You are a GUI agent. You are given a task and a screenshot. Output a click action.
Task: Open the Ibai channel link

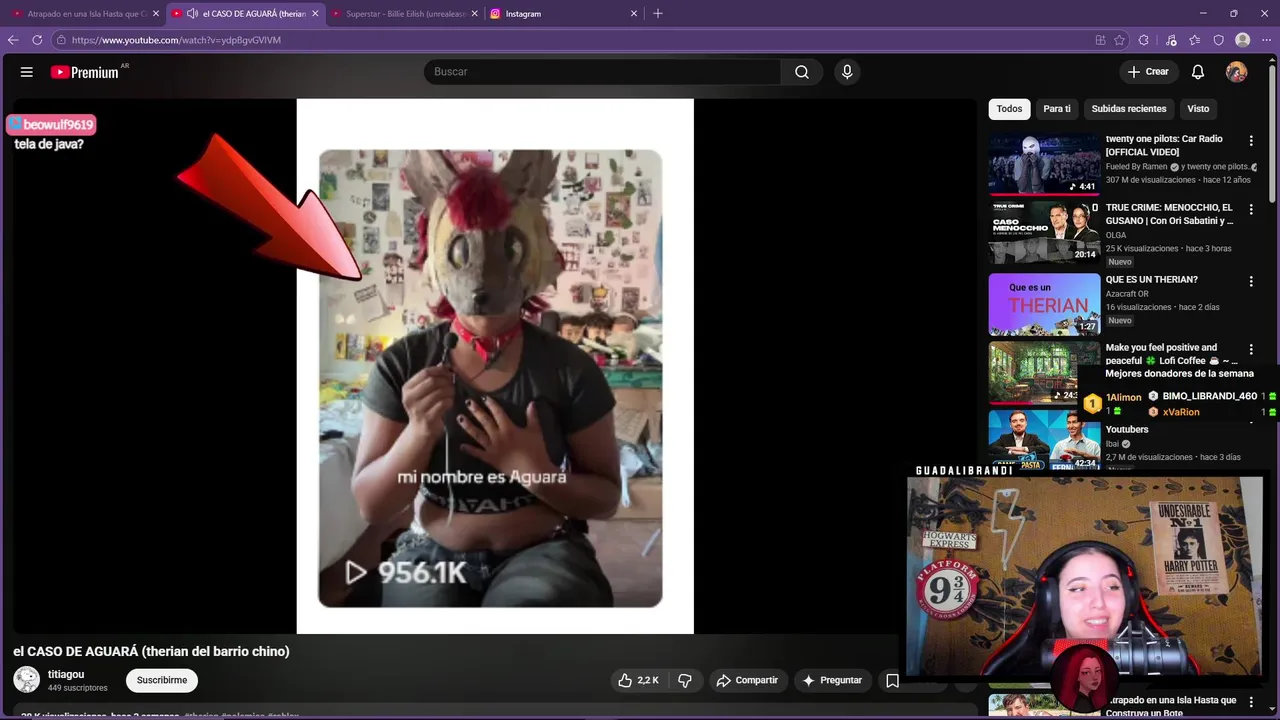coord(1112,443)
